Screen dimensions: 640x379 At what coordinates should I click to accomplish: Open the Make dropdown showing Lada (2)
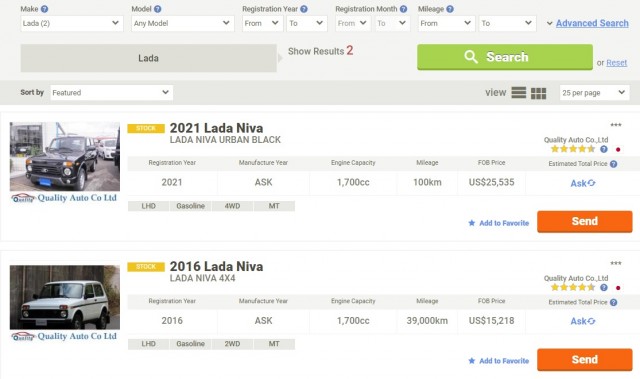pyautogui.click(x=71, y=23)
